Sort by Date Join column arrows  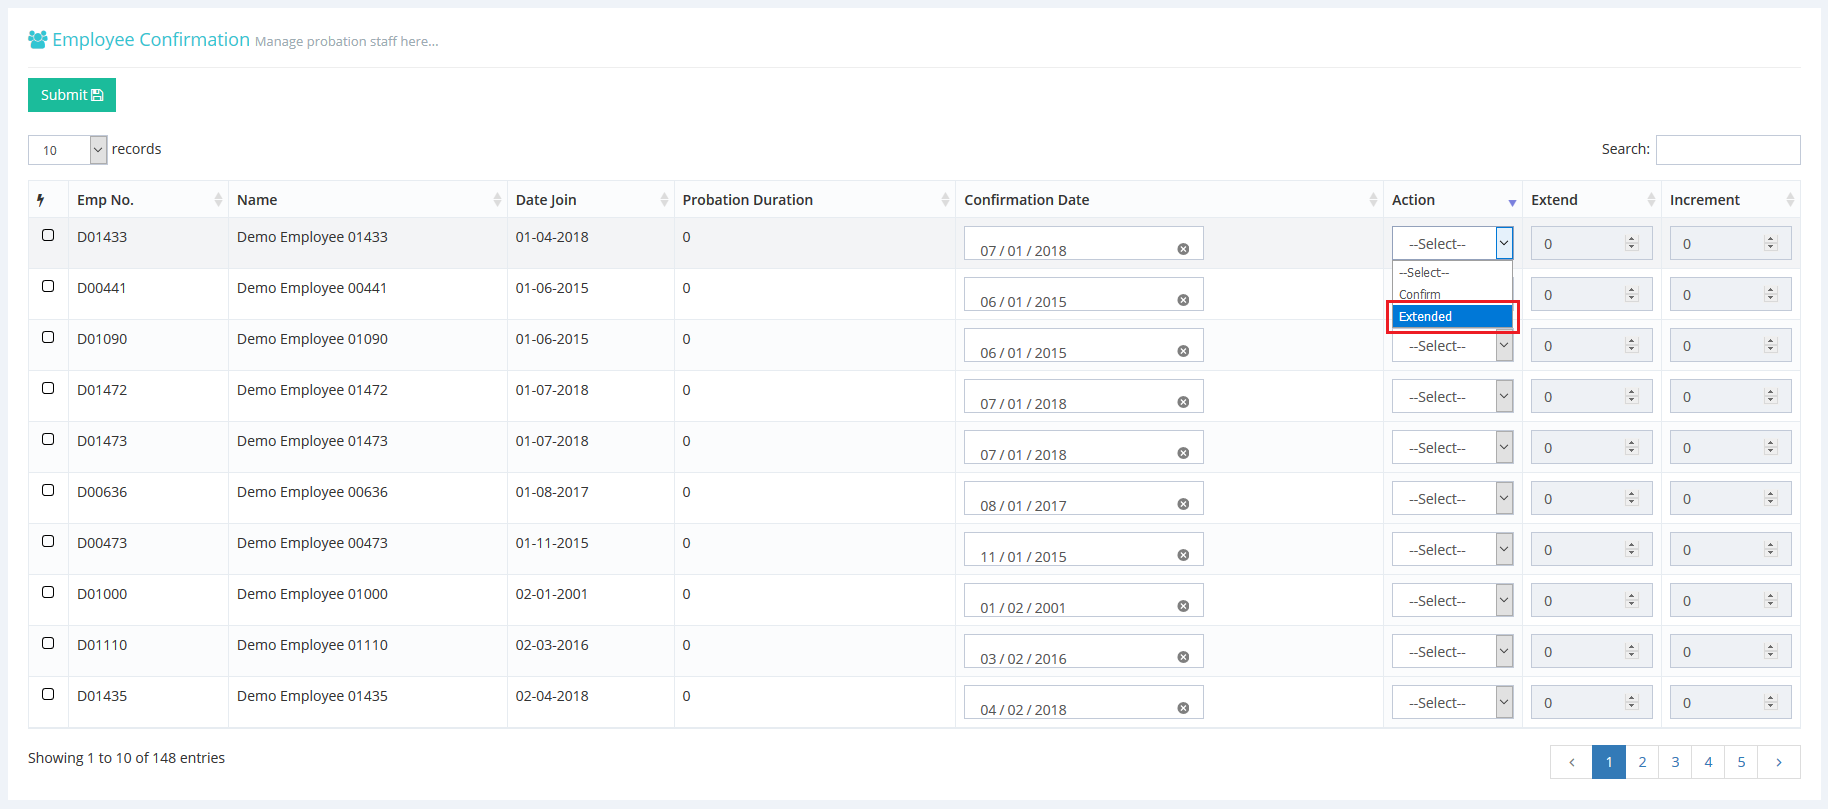click(664, 200)
